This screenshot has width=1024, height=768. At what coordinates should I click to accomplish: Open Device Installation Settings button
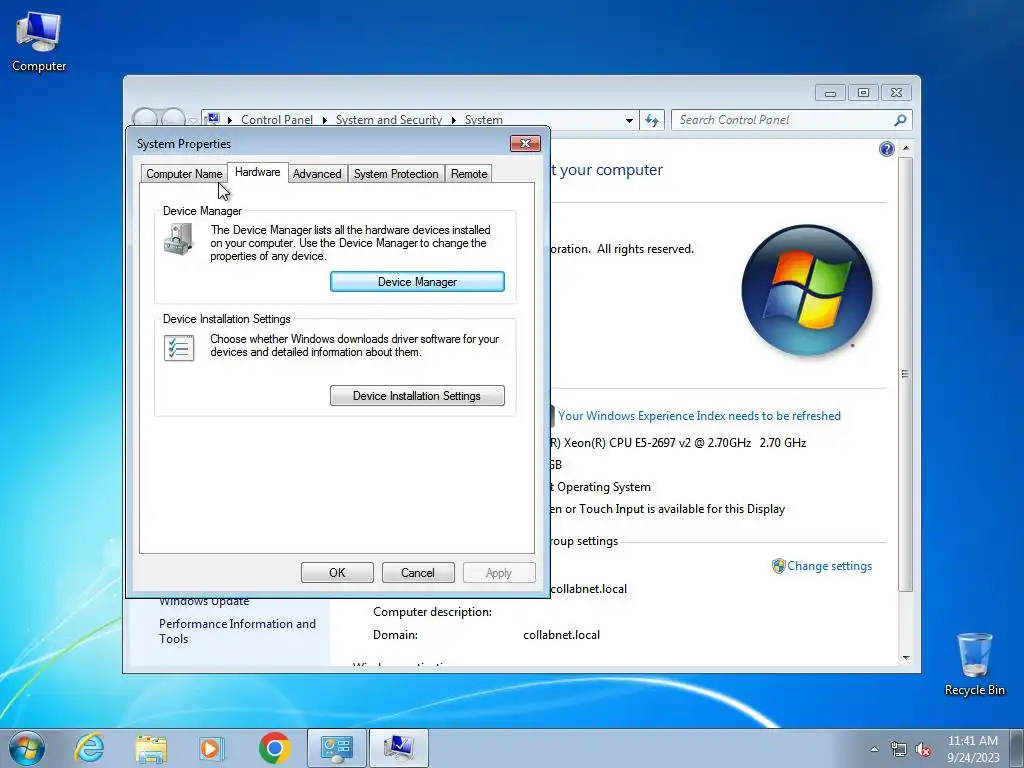click(x=417, y=396)
